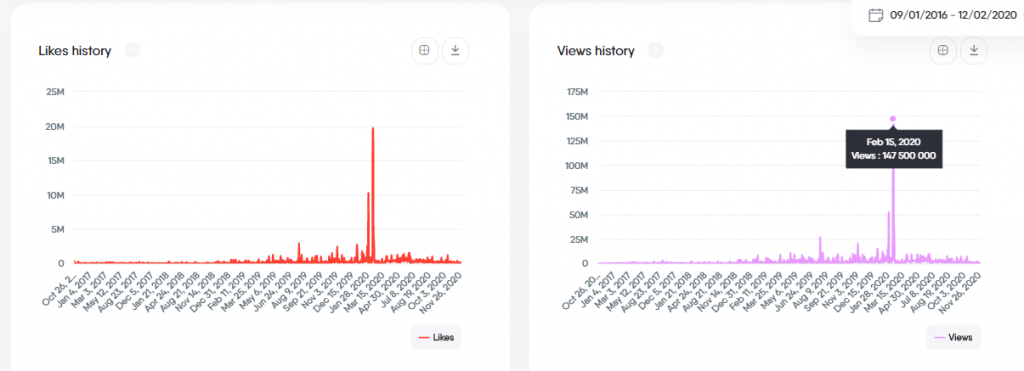
Task: Click the 50M views secondary spike
Action: pos(888,212)
